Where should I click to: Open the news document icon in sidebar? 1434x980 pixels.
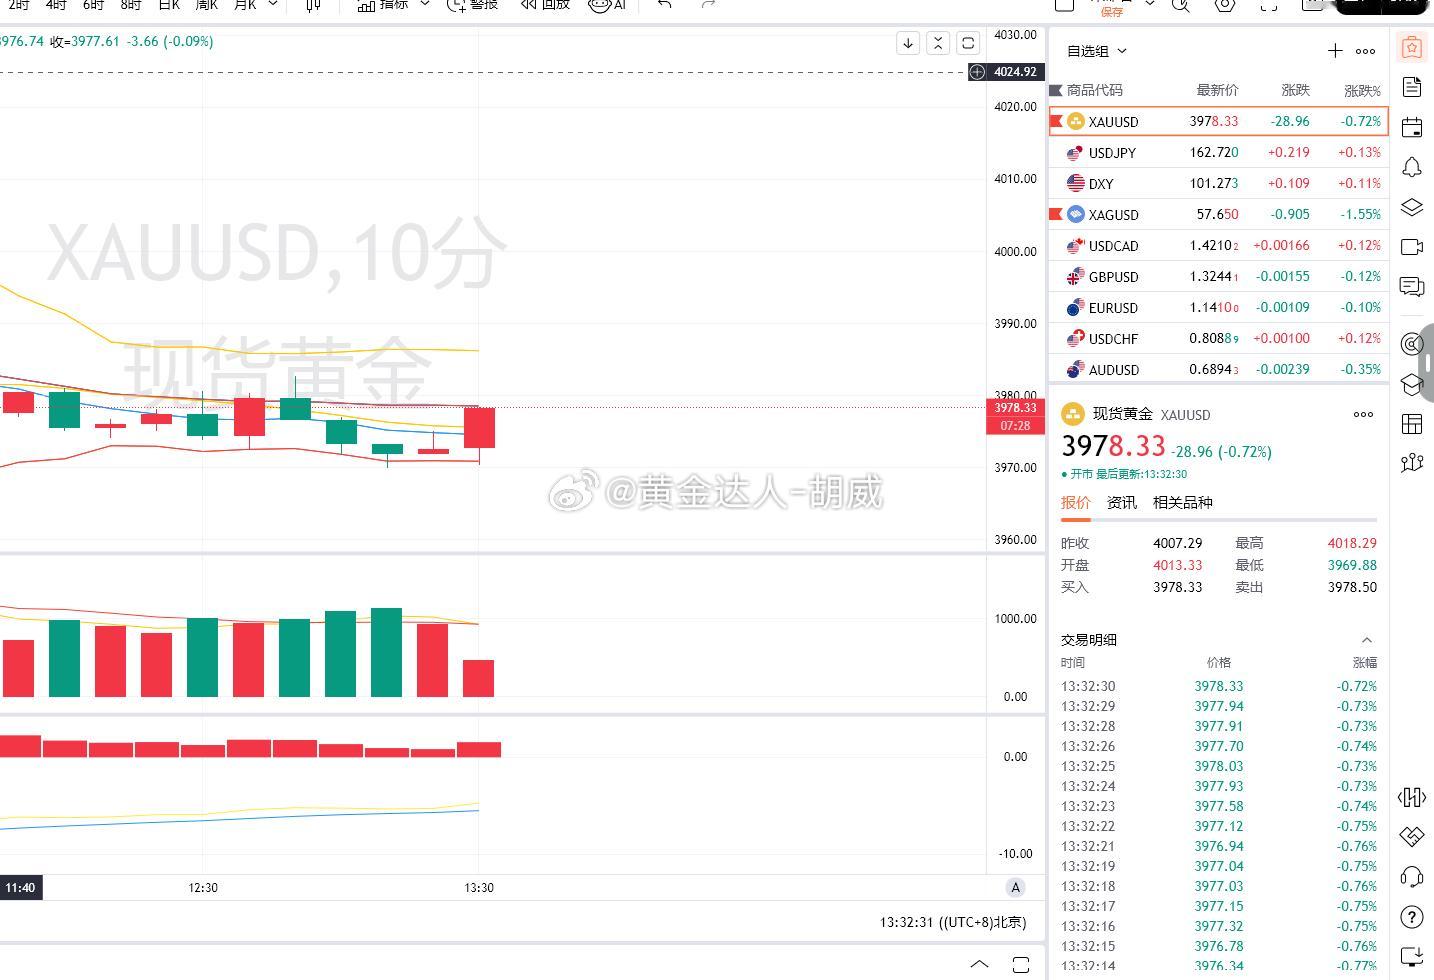(x=1412, y=87)
